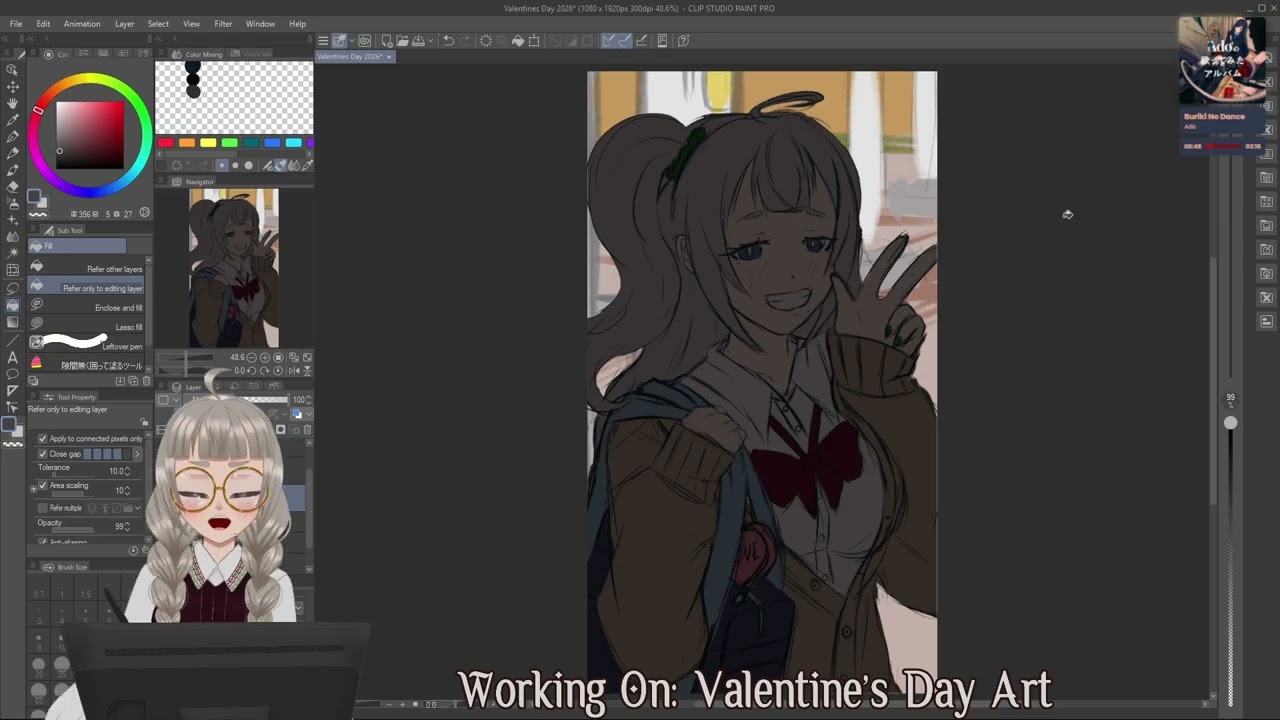The width and height of the screenshot is (1280, 720).
Task: Adjust the Opacity value stepper in Tool Property
Action: click(x=127, y=526)
